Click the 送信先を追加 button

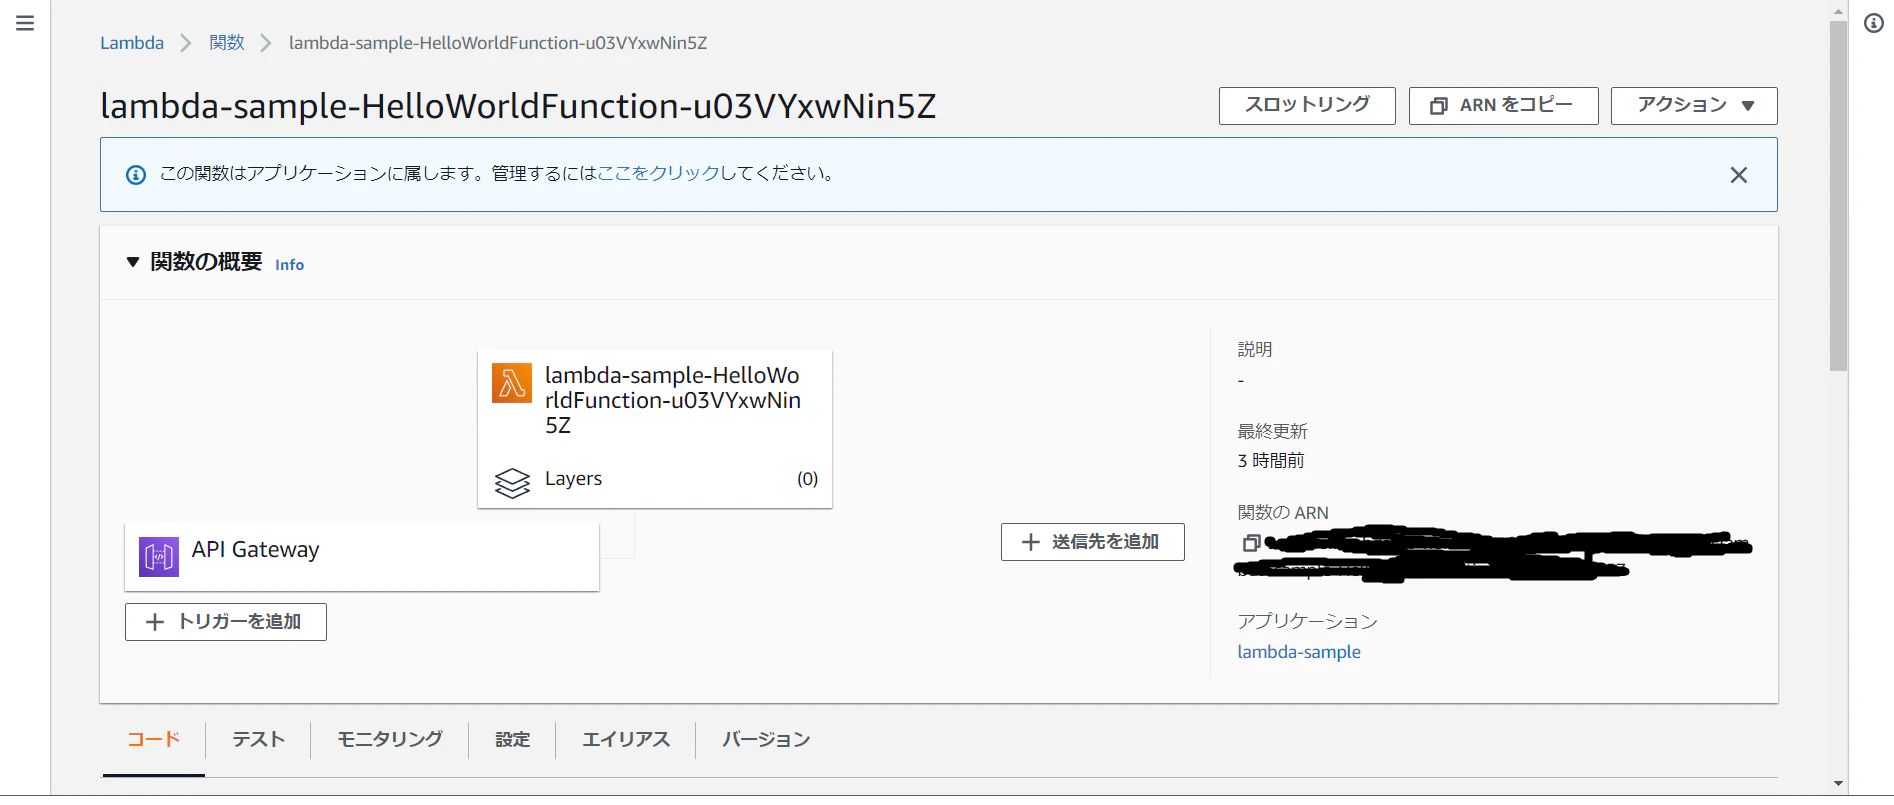(1092, 542)
